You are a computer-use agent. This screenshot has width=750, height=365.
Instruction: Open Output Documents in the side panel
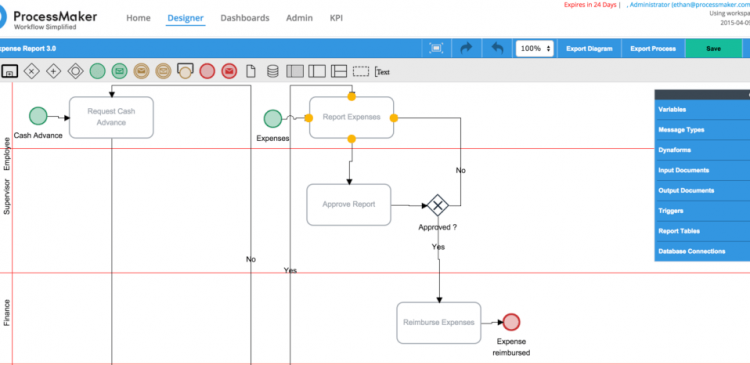point(702,190)
